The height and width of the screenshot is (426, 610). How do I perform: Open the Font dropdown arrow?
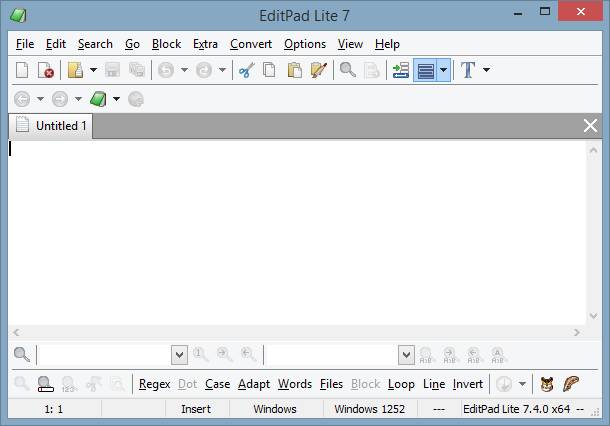pos(486,70)
